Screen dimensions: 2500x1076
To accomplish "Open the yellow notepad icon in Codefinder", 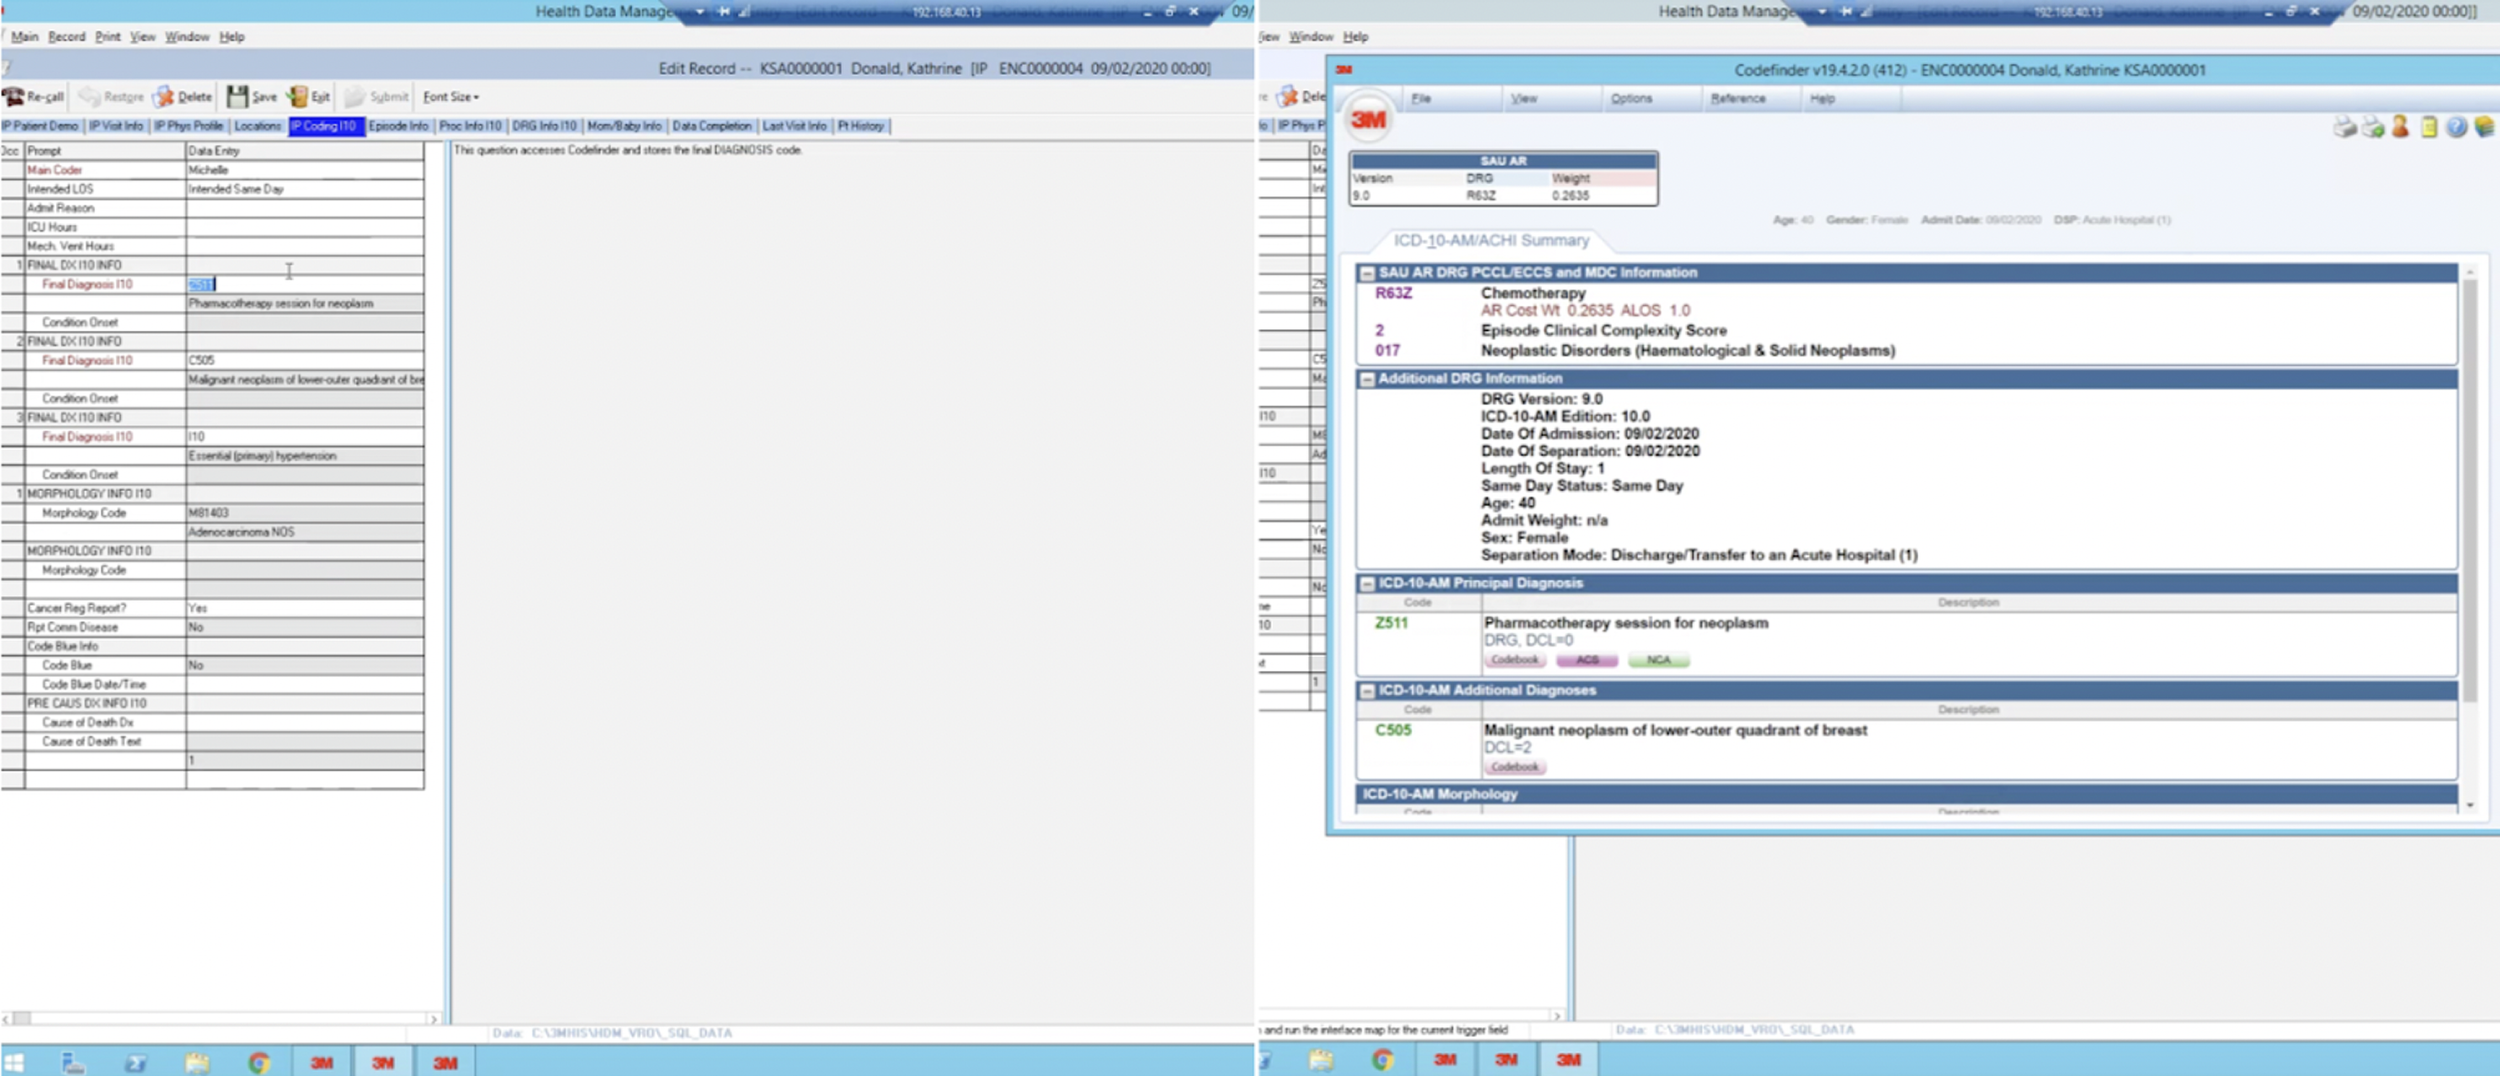I will (2428, 127).
